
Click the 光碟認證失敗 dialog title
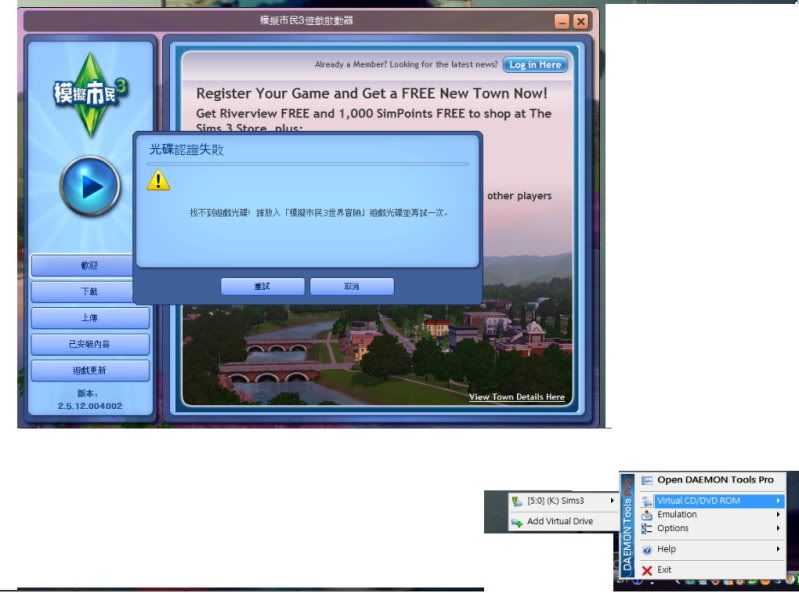point(186,149)
